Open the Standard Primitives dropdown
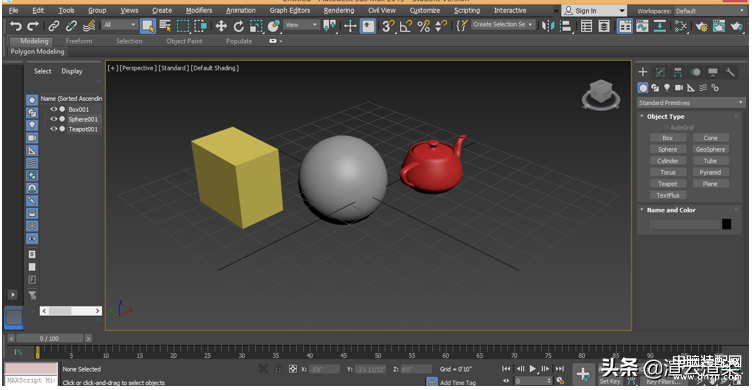 (691, 103)
